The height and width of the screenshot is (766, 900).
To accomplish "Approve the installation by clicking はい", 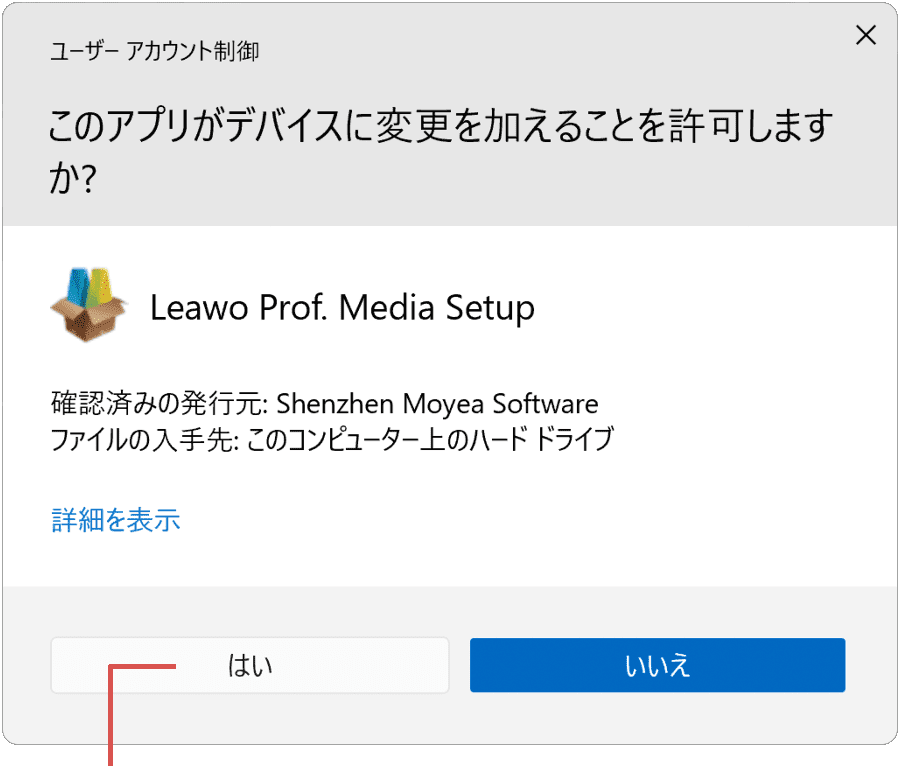I will click(249, 664).
